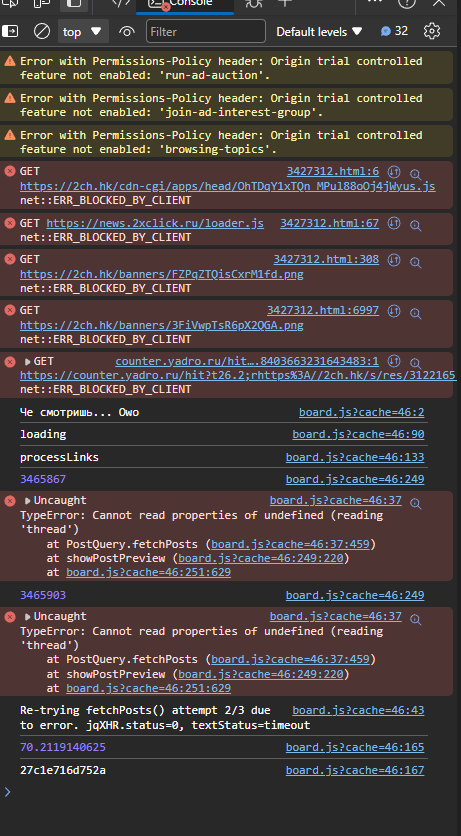Clear the console with the circle-slash icon

point(42,31)
